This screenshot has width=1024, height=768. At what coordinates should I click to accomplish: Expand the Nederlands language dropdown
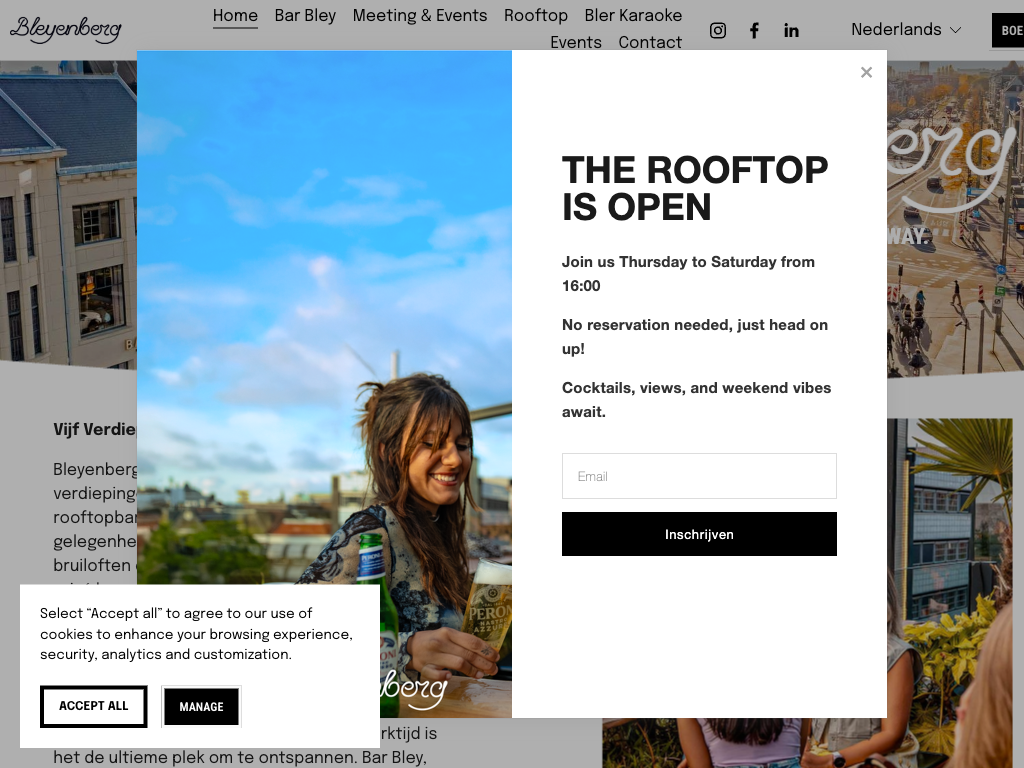coord(906,29)
